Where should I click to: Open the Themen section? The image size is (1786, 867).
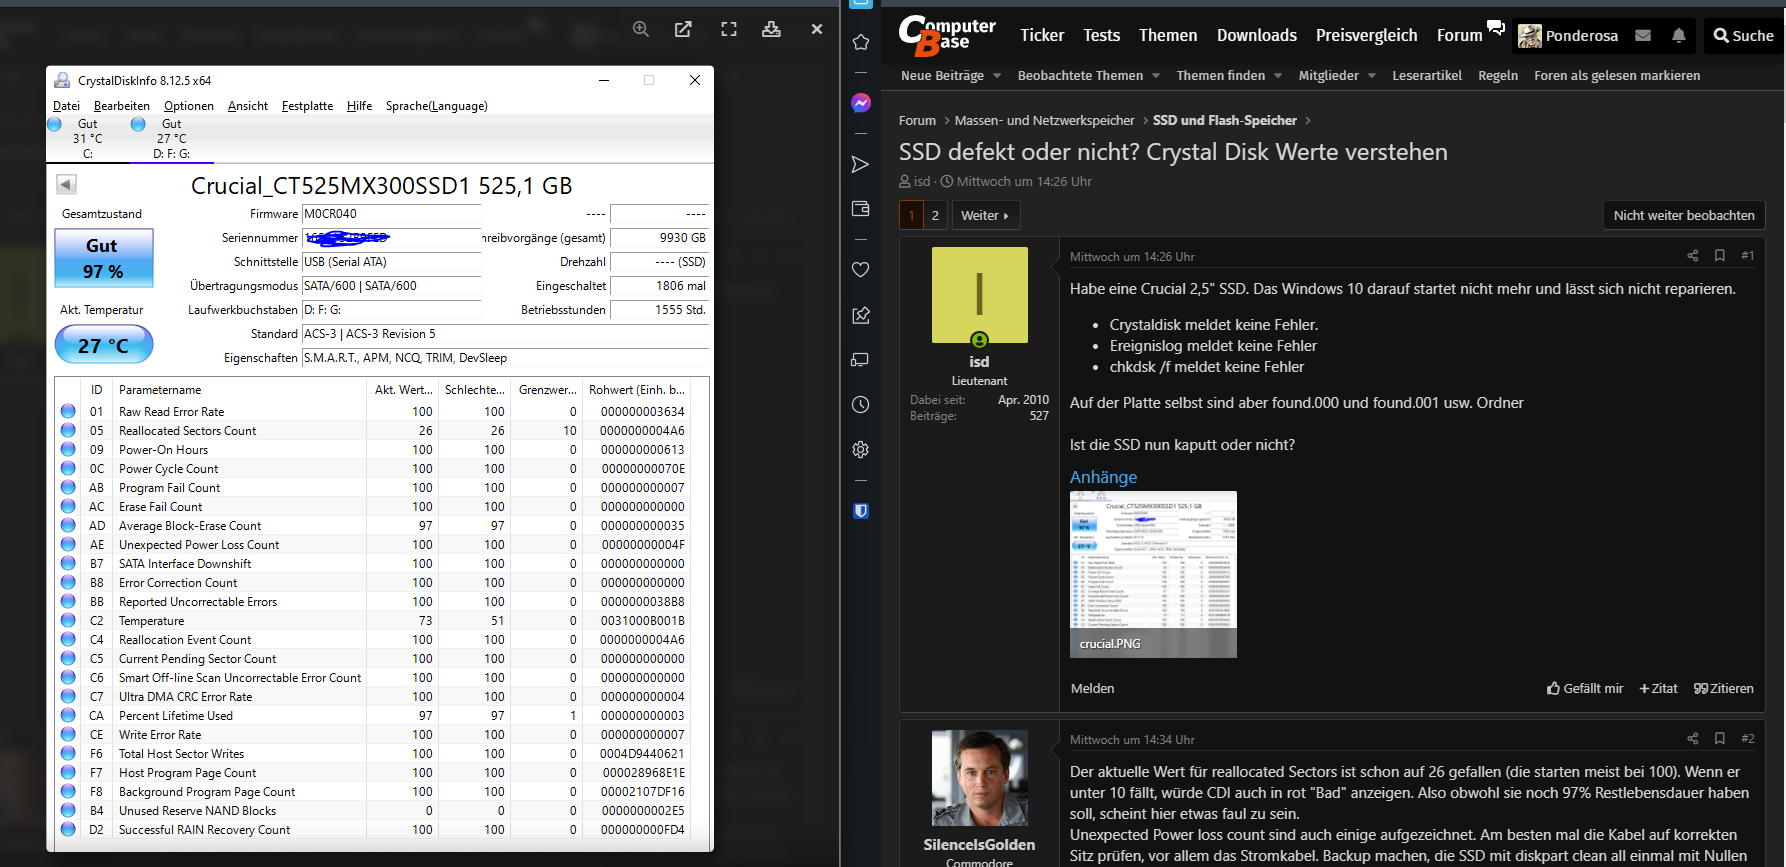click(1168, 35)
